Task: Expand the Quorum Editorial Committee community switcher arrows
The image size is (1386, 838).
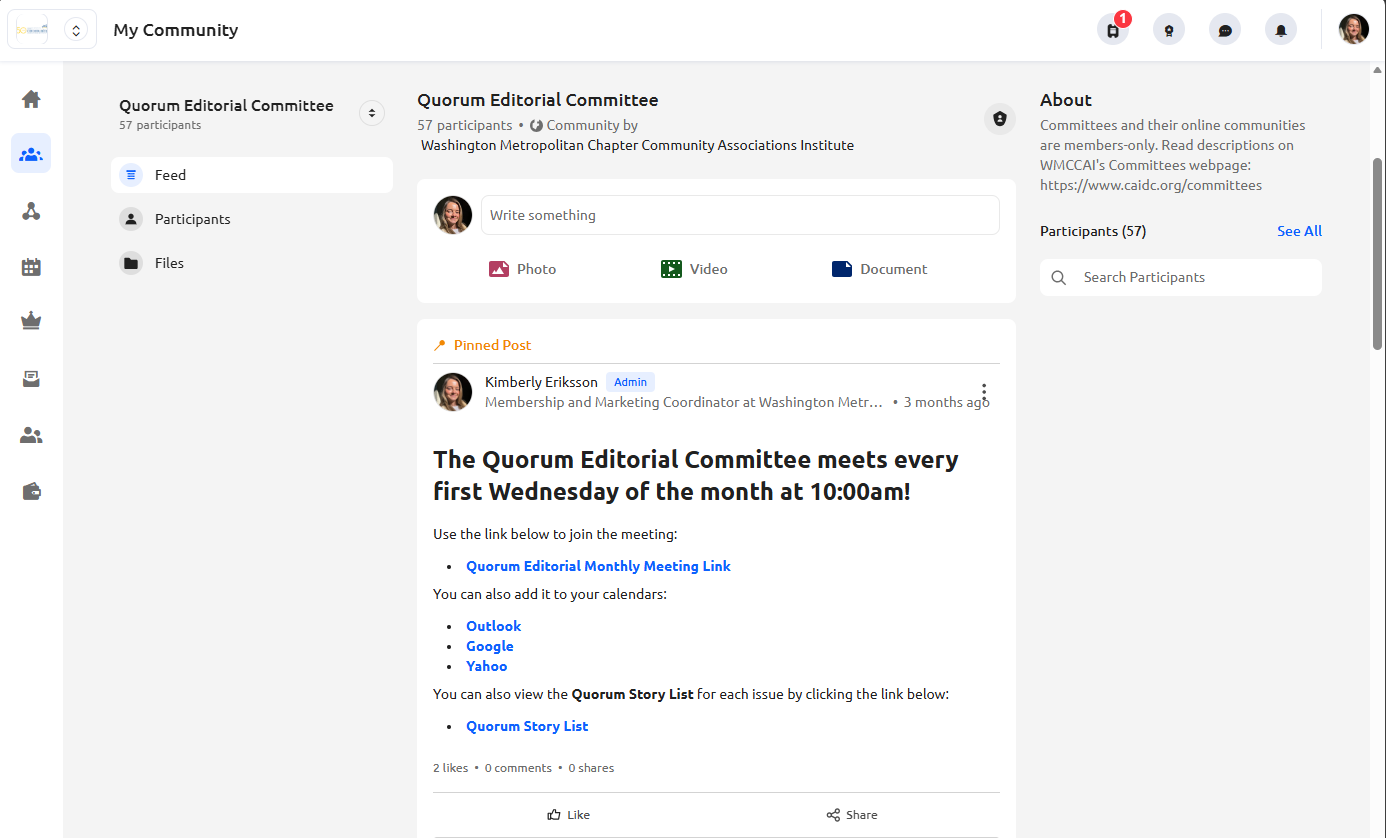Action: pyautogui.click(x=372, y=113)
